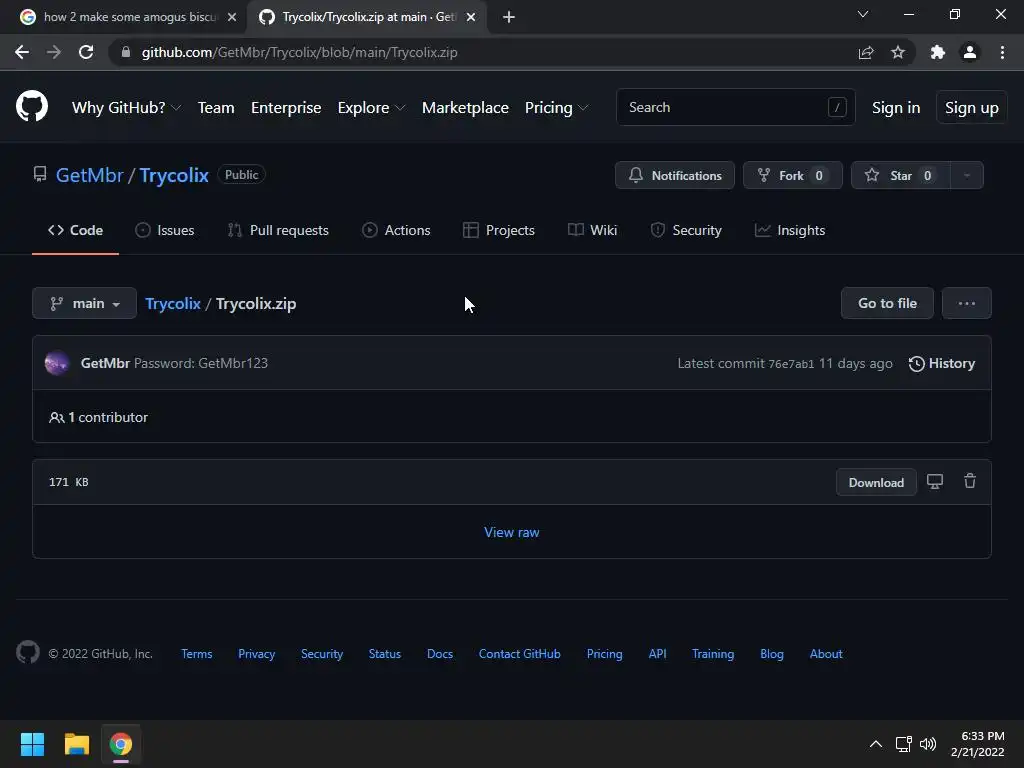The image size is (1024, 768).
Task: Open the file History link
Action: coord(942,363)
